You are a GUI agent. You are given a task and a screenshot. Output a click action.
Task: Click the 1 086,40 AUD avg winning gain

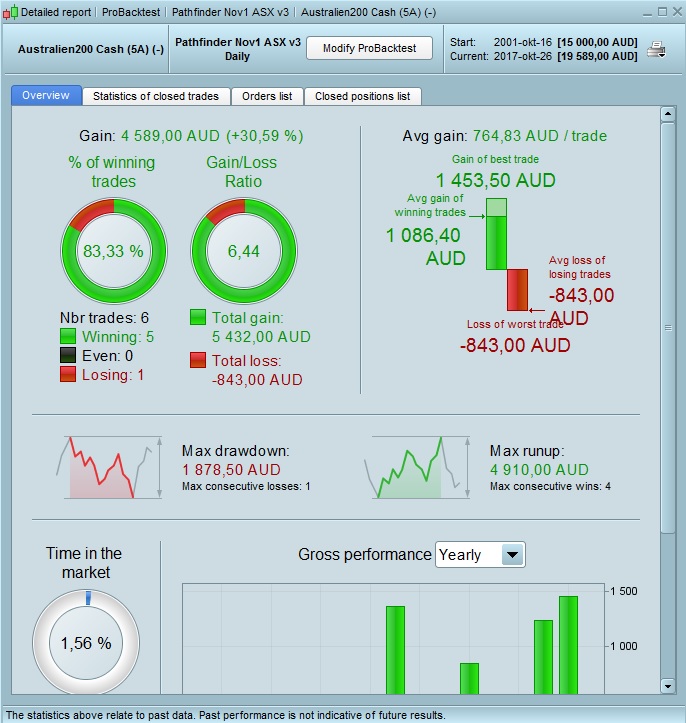pos(425,247)
